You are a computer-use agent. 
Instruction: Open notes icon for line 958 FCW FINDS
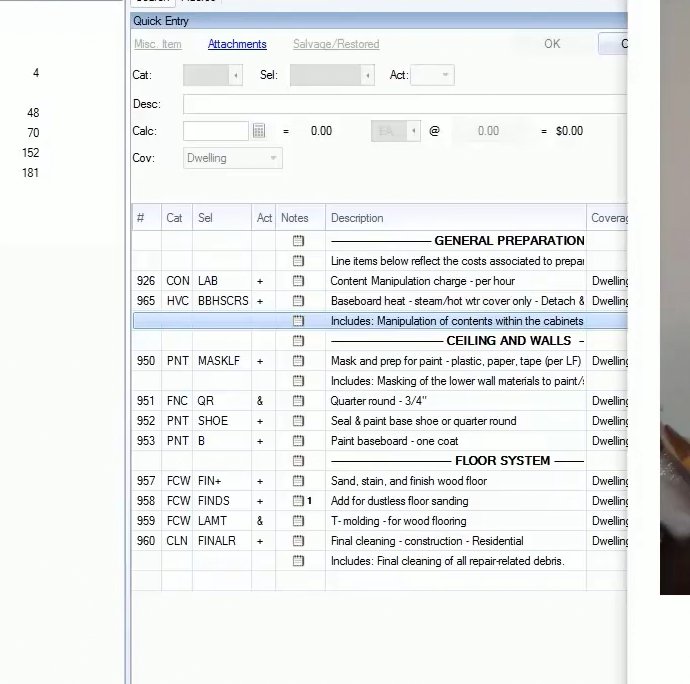pyautogui.click(x=298, y=501)
